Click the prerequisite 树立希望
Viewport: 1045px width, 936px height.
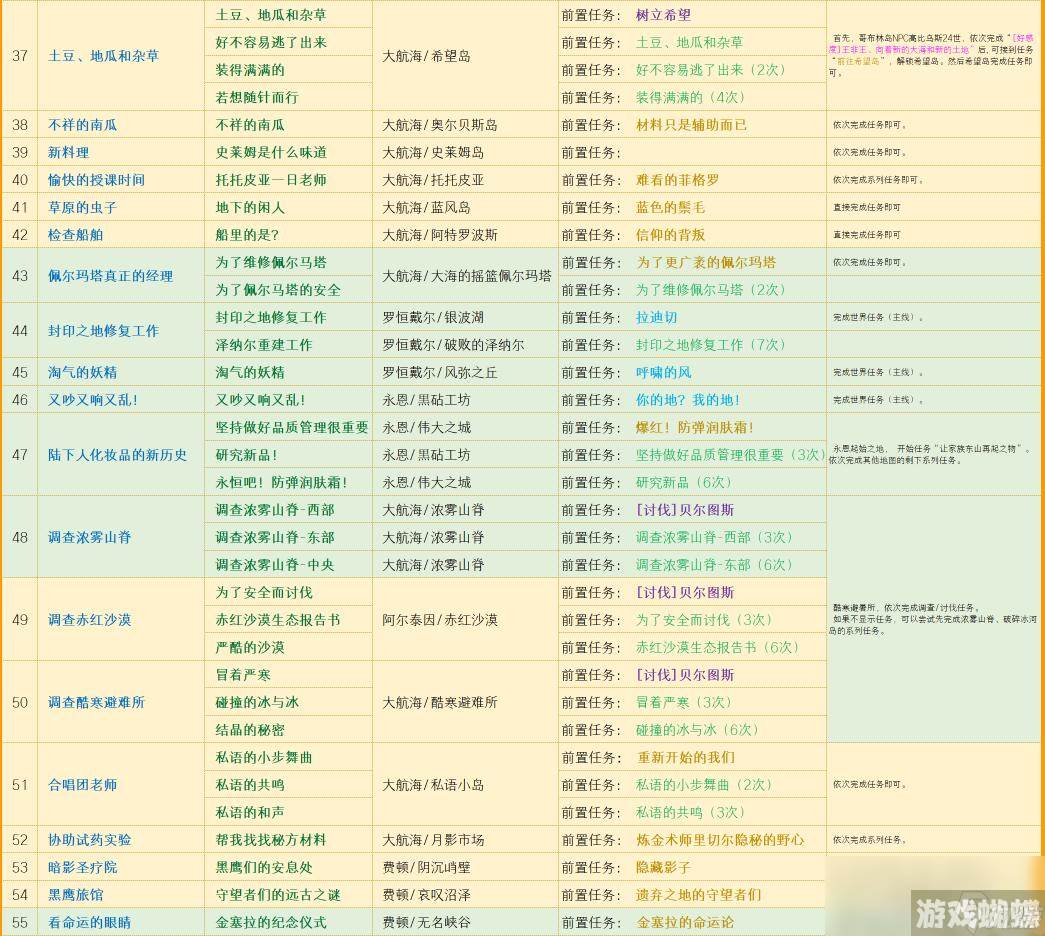(x=663, y=15)
